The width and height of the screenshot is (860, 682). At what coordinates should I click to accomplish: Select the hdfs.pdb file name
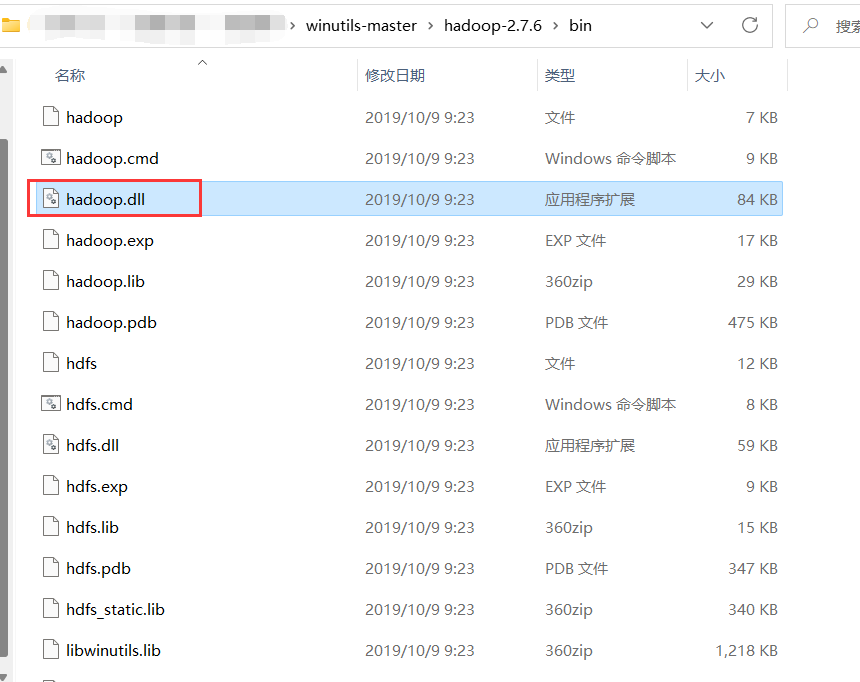point(98,568)
